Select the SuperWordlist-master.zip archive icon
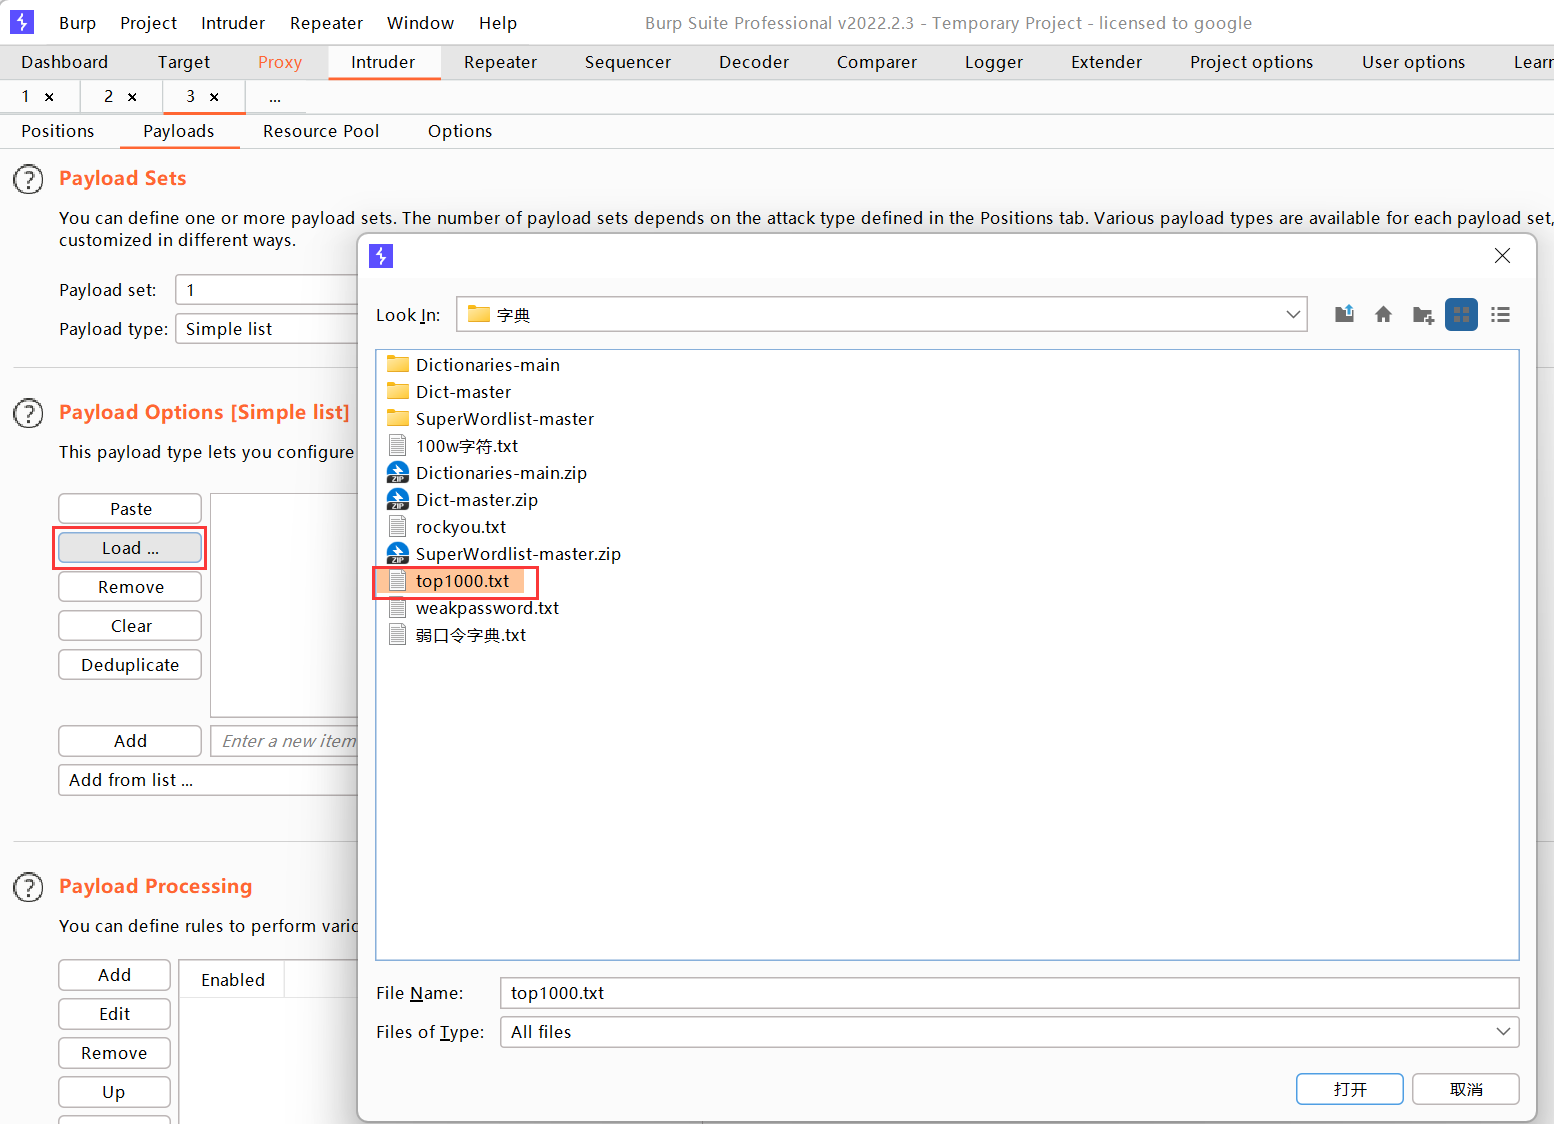1554x1124 pixels. pos(398,553)
